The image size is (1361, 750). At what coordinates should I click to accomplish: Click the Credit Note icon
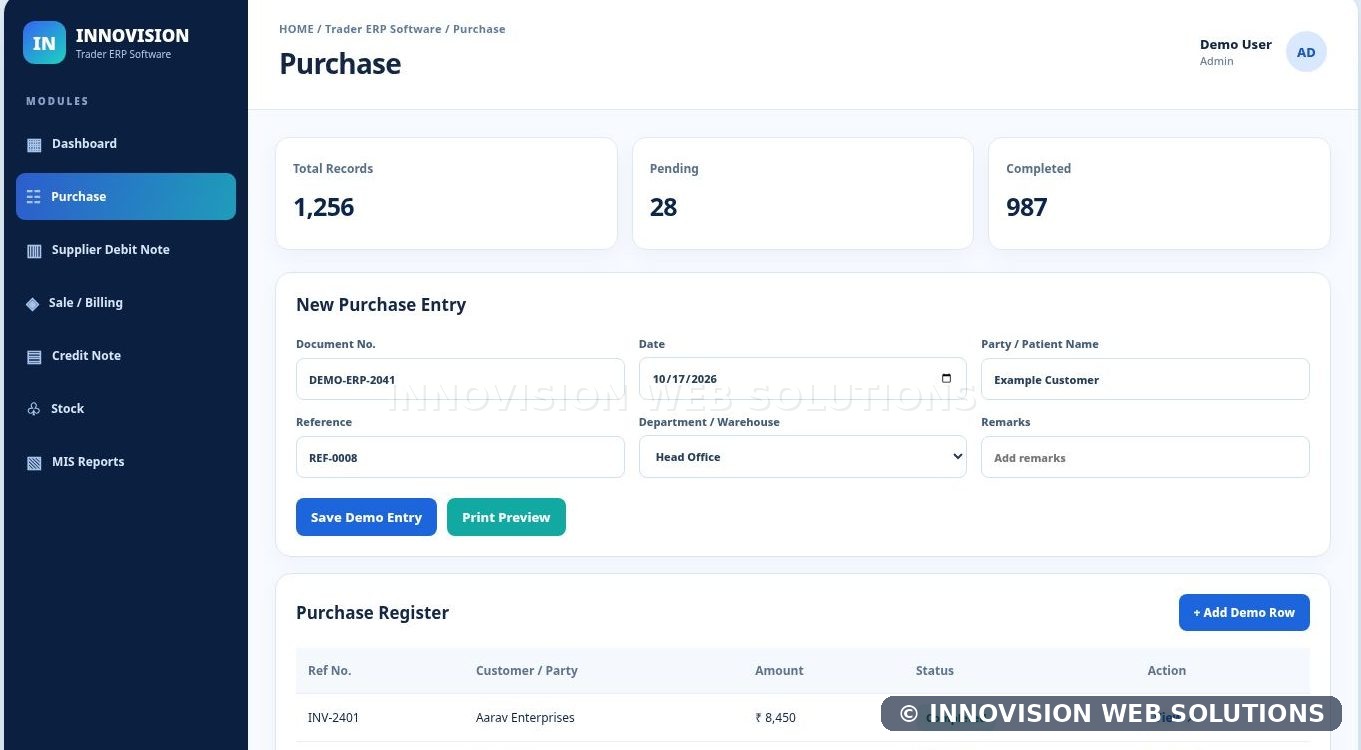click(x=34, y=356)
